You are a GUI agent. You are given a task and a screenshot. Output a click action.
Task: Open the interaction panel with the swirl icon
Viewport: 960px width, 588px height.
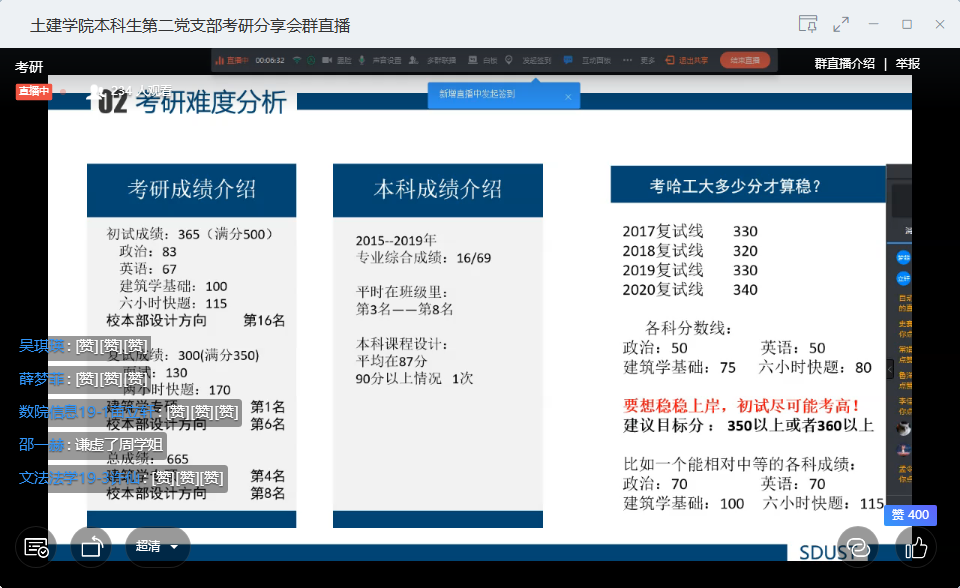[857, 547]
